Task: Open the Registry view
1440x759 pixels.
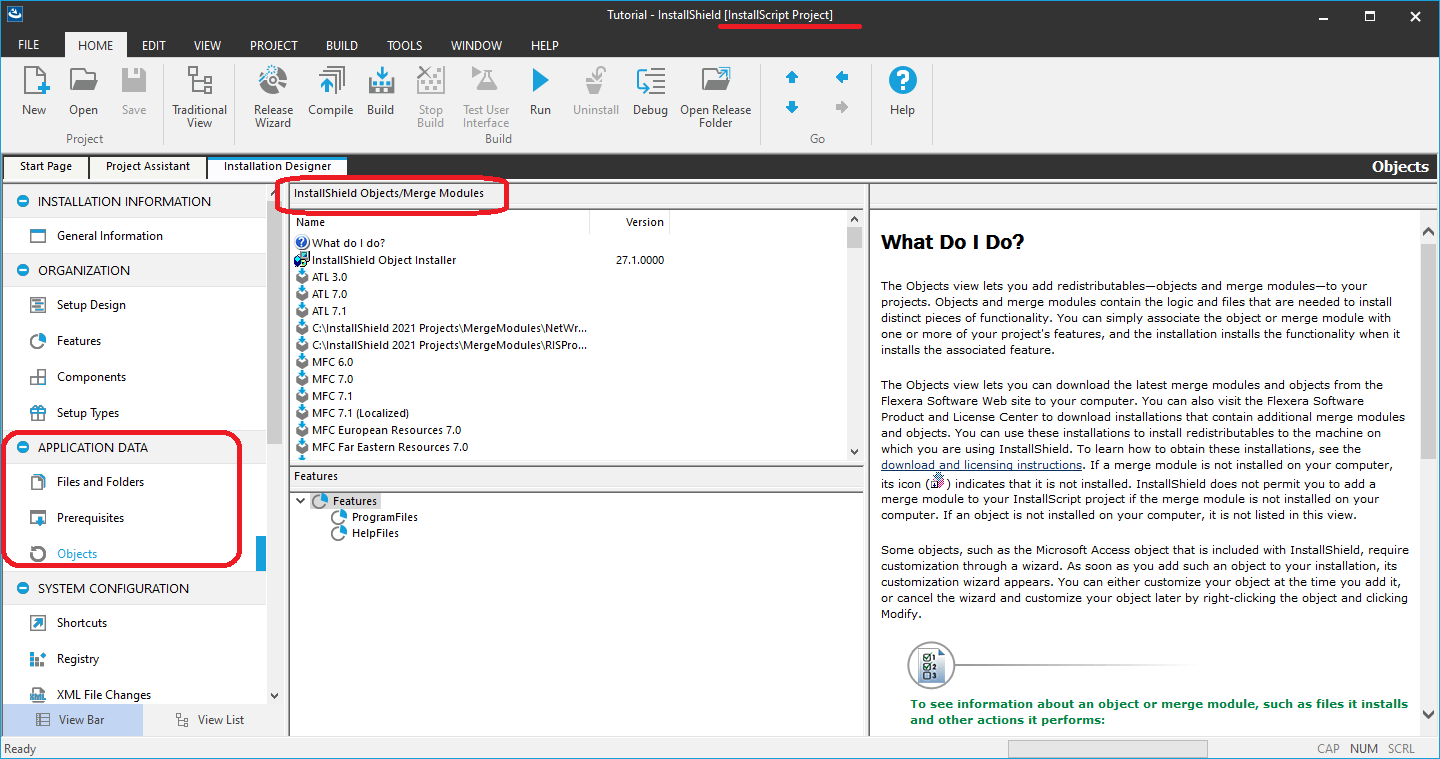Action: [x=78, y=659]
